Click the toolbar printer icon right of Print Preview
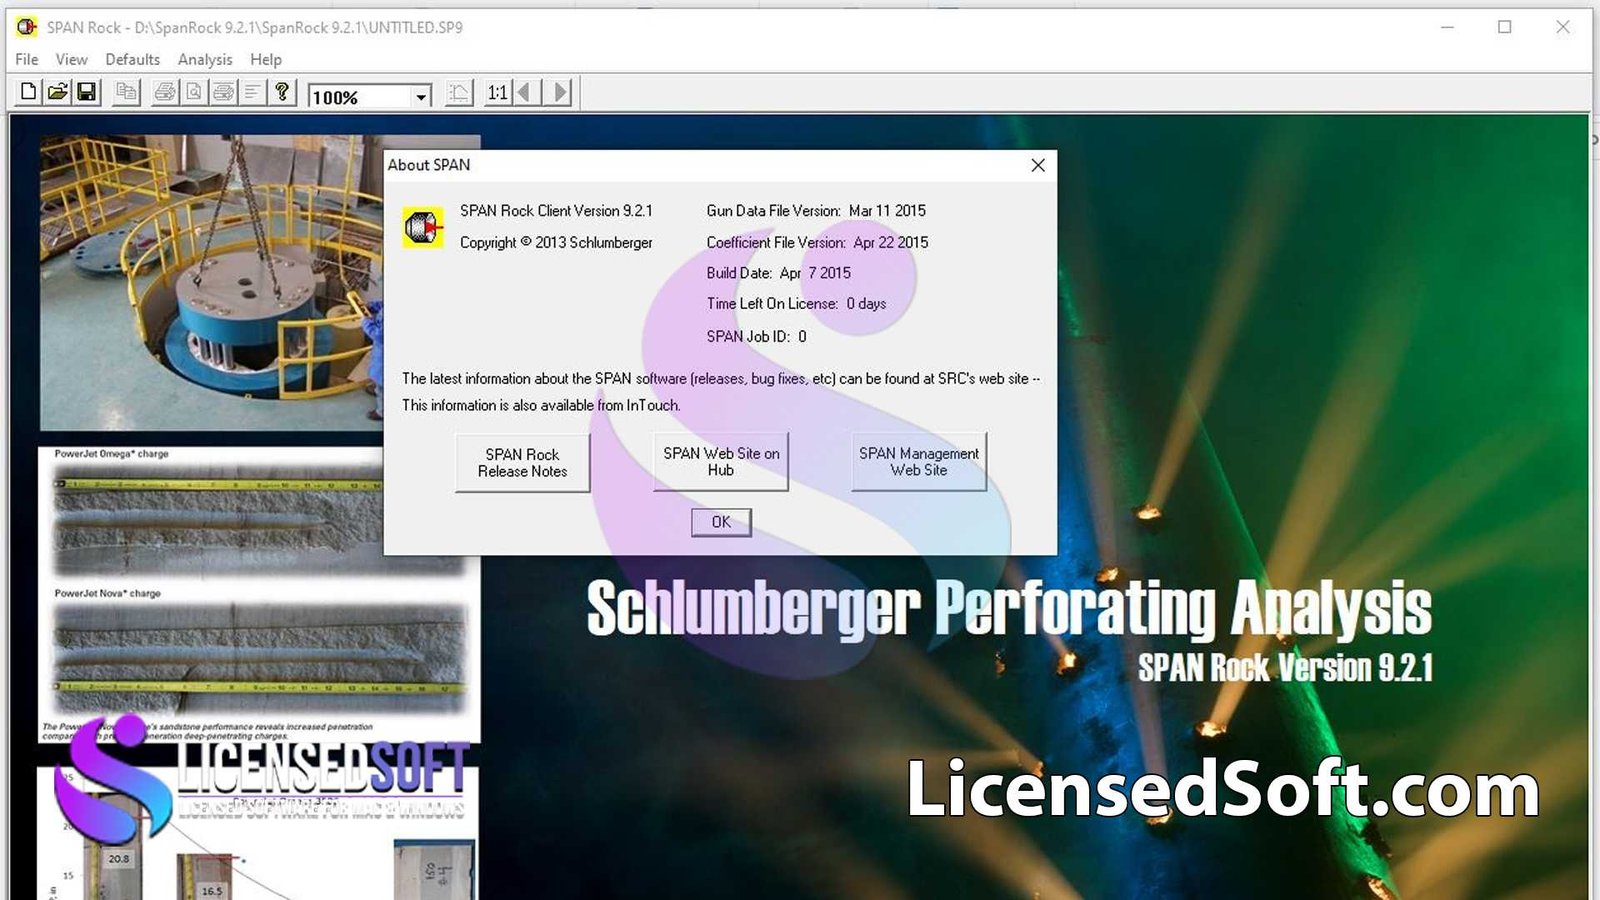Image resolution: width=1600 pixels, height=900 pixels. tap(224, 93)
